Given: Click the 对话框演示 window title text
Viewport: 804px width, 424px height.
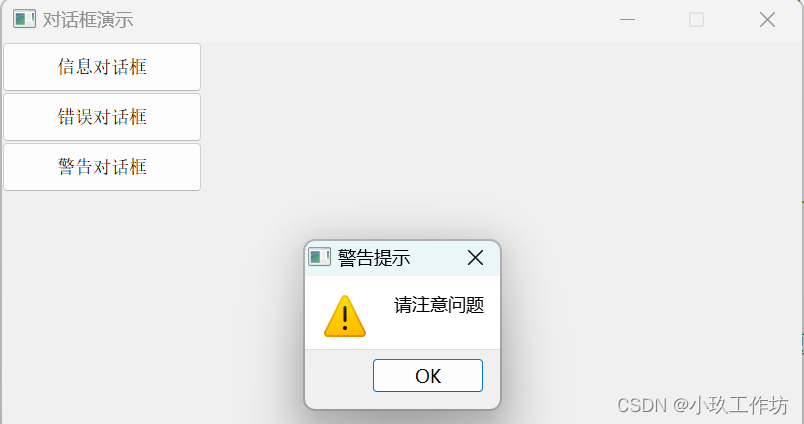Looking at the screenshot, I should 88,20.
